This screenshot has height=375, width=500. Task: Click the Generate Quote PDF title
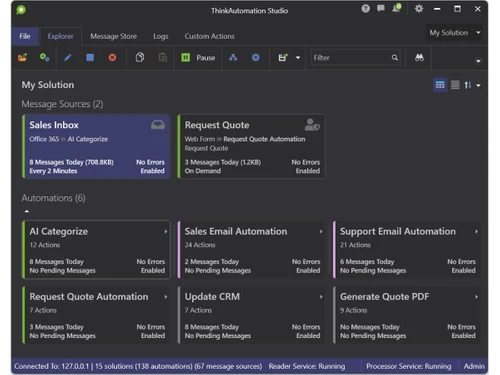point(384,297)
